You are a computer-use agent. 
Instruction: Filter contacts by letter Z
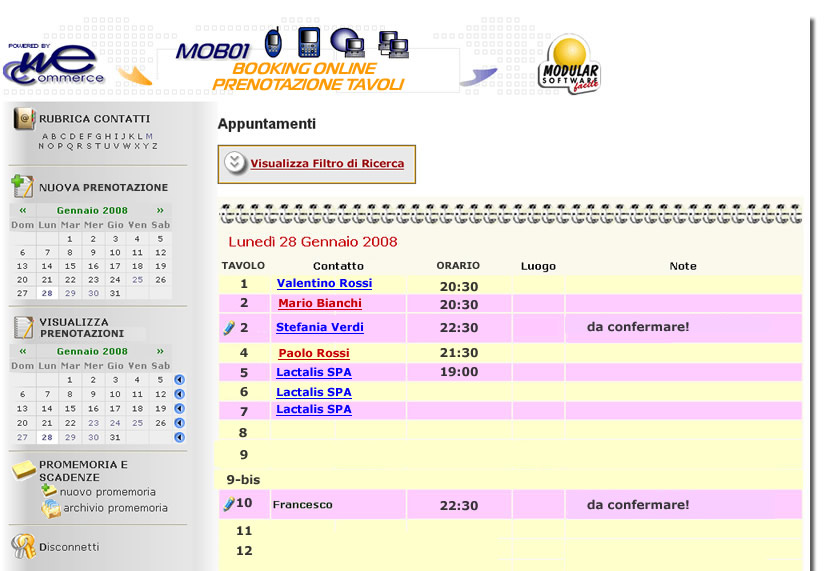click(x=154, y=146)
